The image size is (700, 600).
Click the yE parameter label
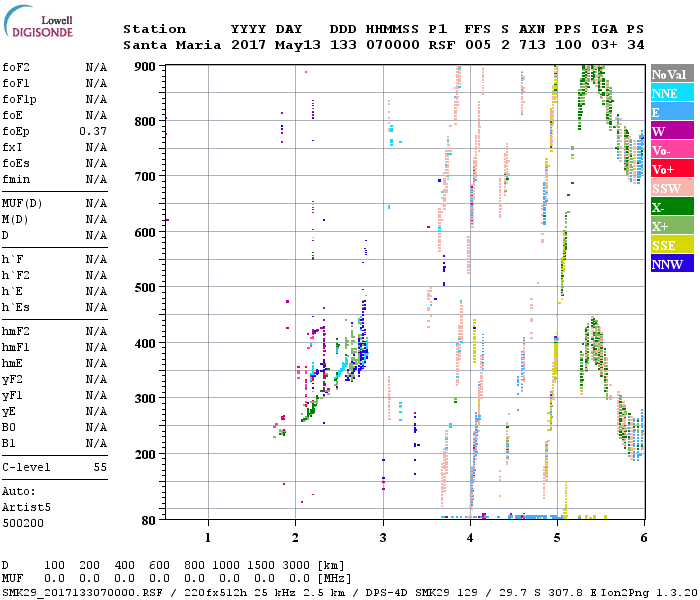[9, 412]
